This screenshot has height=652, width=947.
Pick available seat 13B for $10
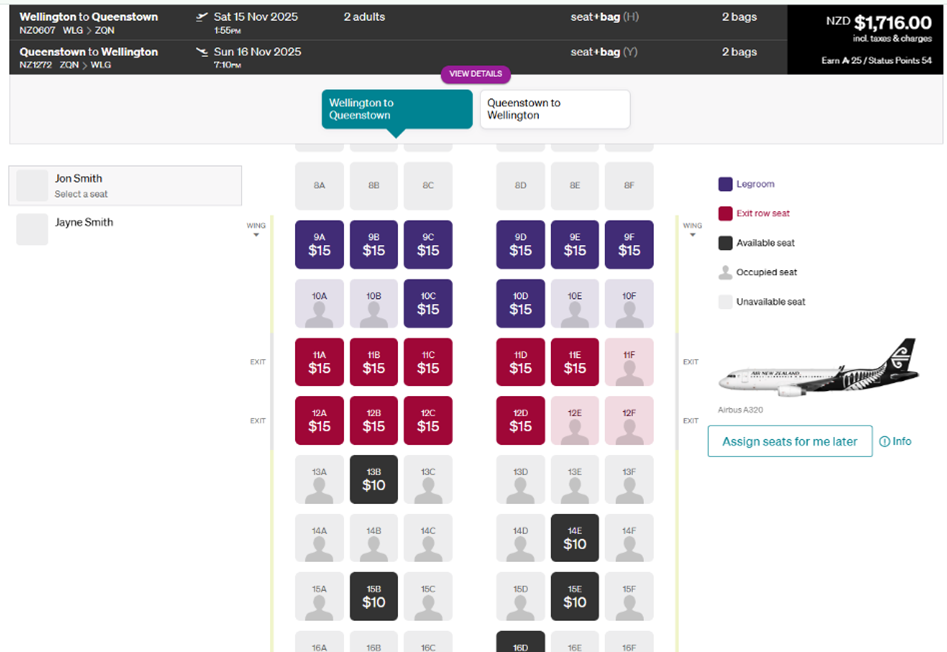coord(374,479)
